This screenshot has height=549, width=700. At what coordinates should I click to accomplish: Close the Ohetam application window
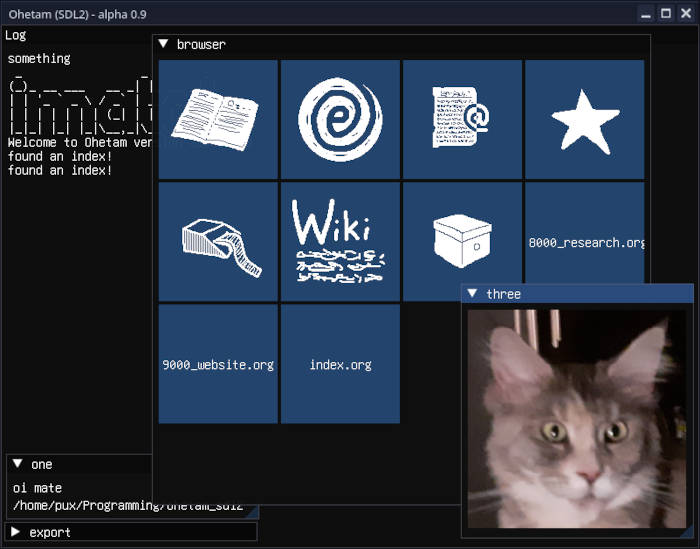coord(686,14)
